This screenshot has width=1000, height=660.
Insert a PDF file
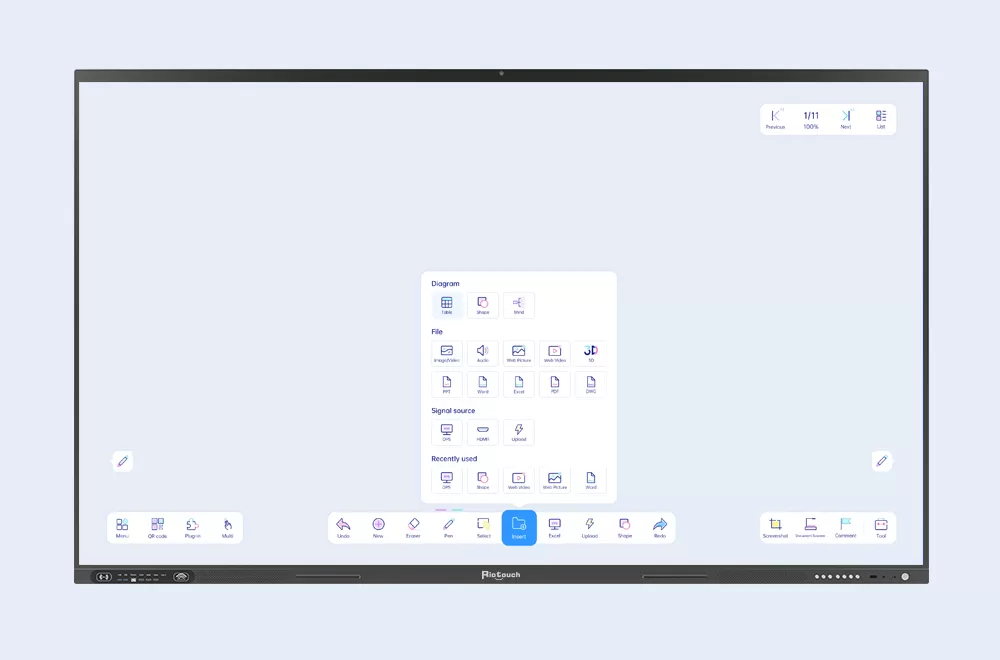pos(555,385)
